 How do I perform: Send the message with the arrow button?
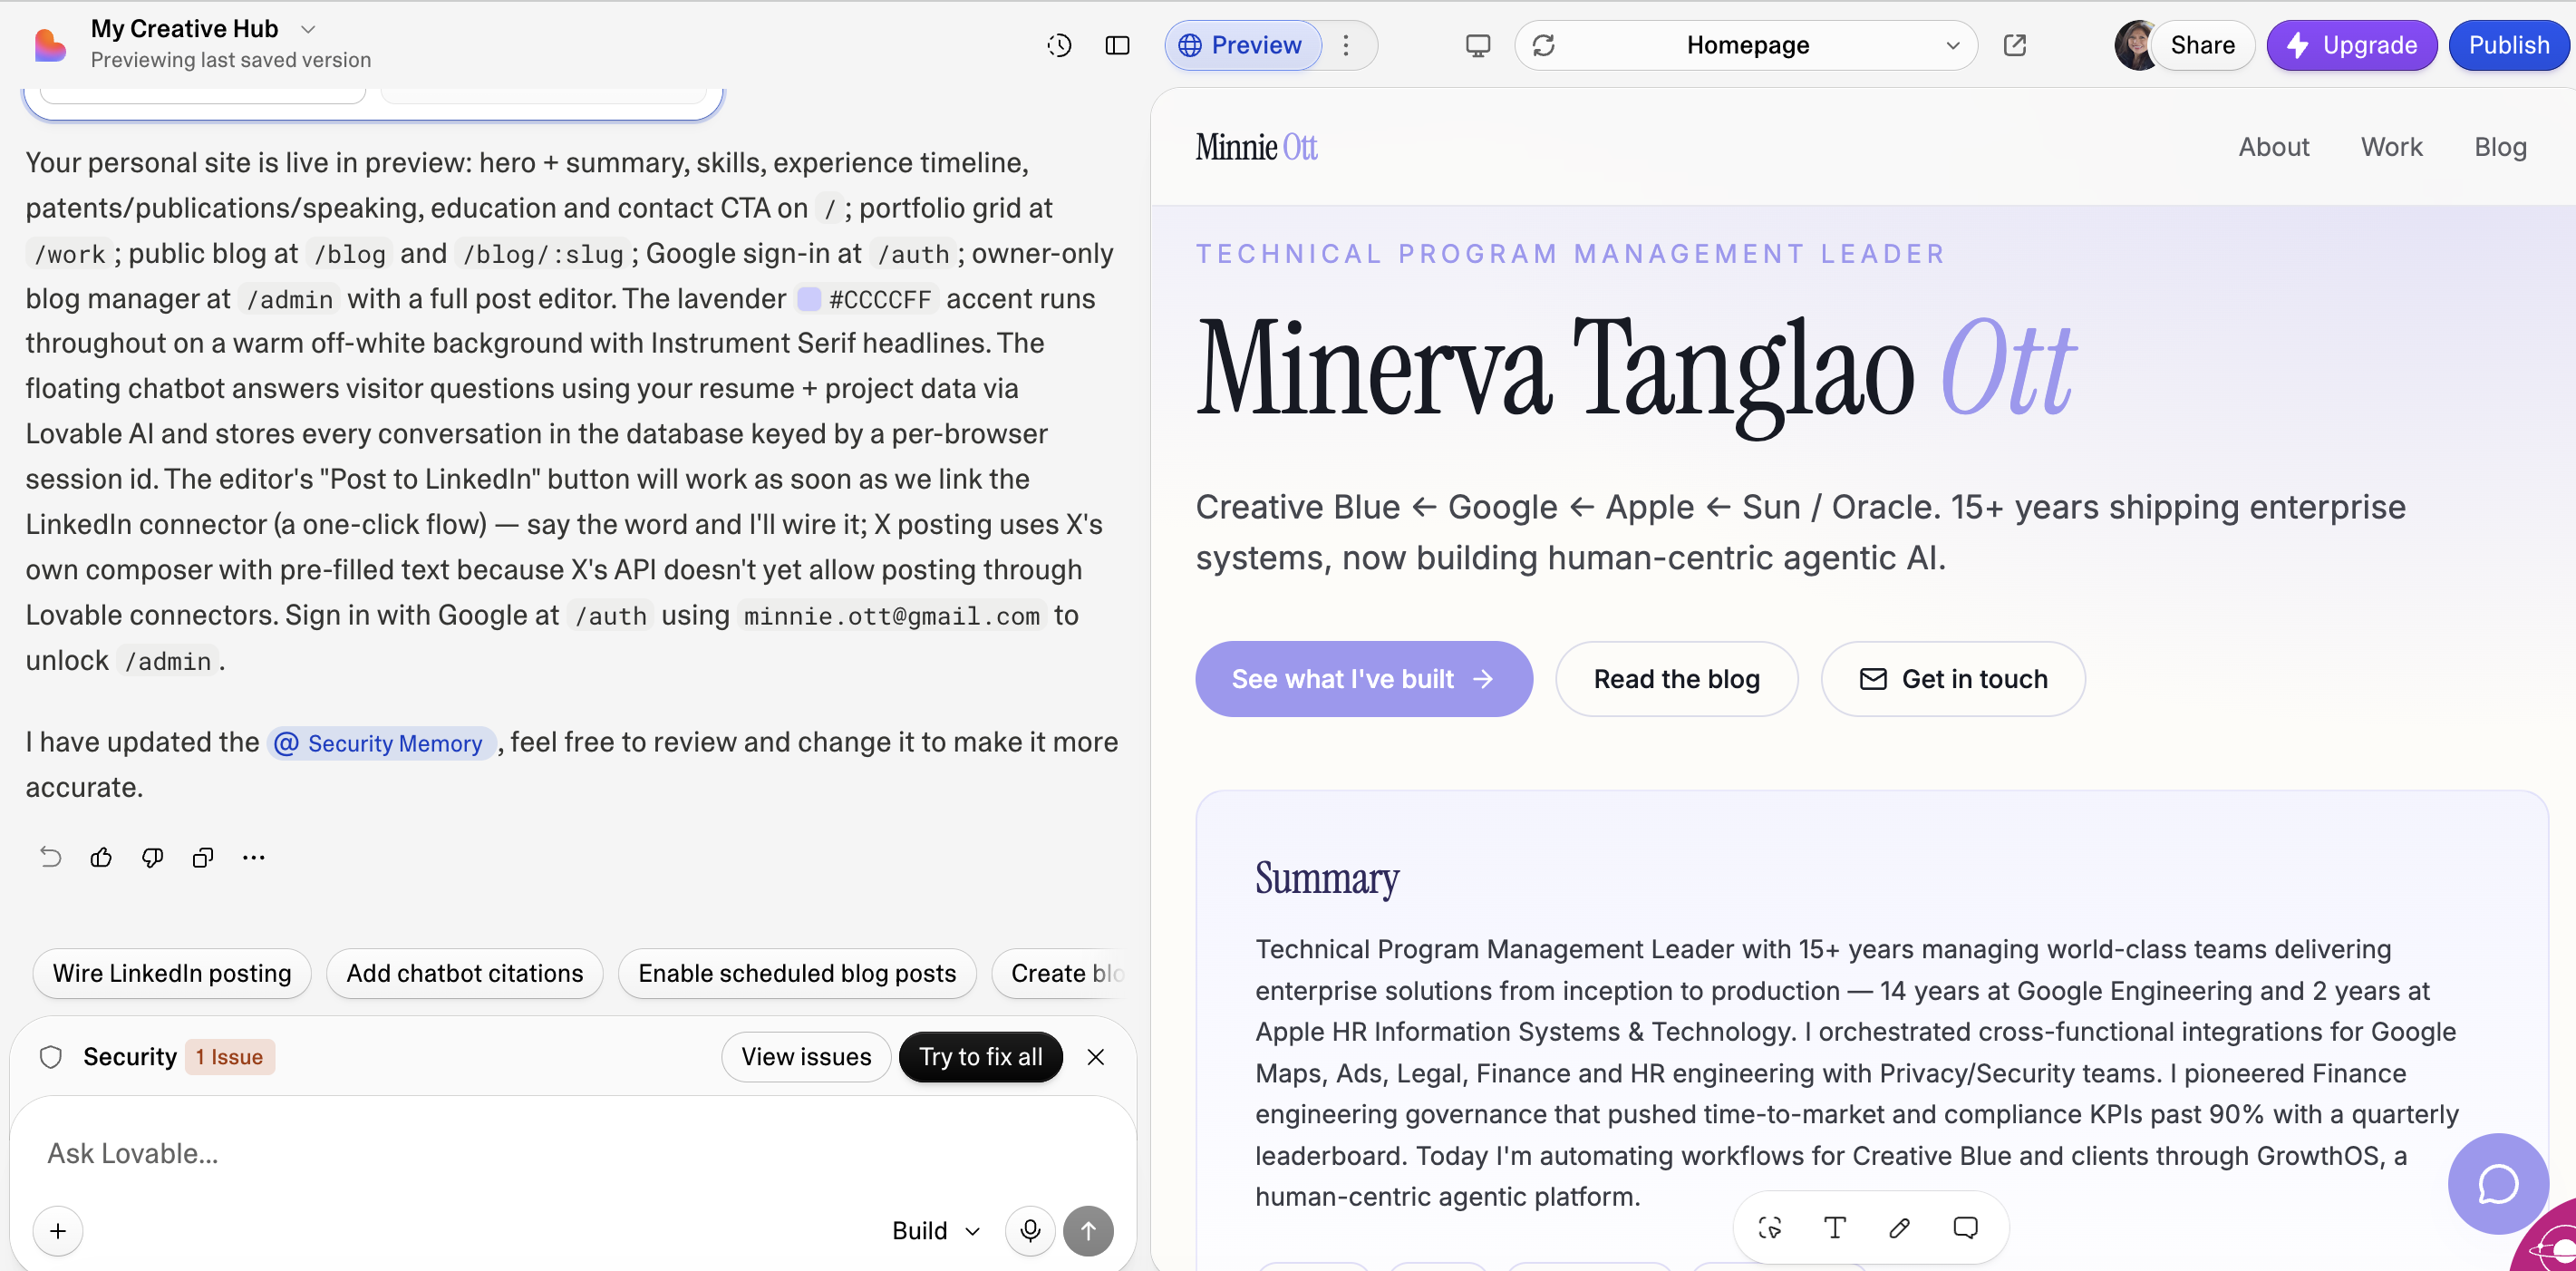click(1088, 1230)
